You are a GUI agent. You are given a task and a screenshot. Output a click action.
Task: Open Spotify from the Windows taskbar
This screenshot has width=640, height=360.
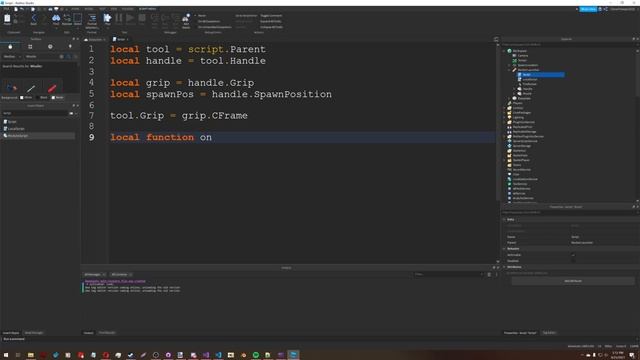(256, 355)
